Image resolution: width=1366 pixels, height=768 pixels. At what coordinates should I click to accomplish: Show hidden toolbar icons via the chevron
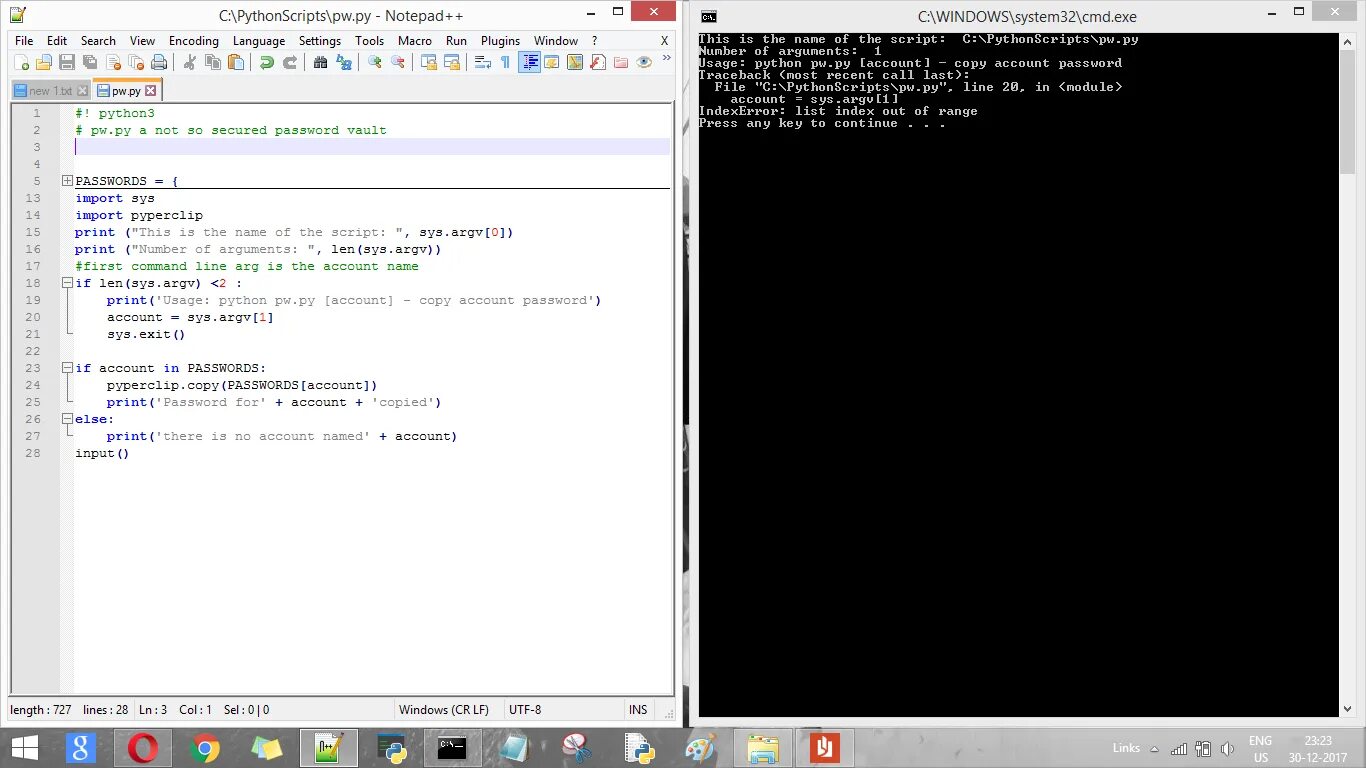pos(667,59)
